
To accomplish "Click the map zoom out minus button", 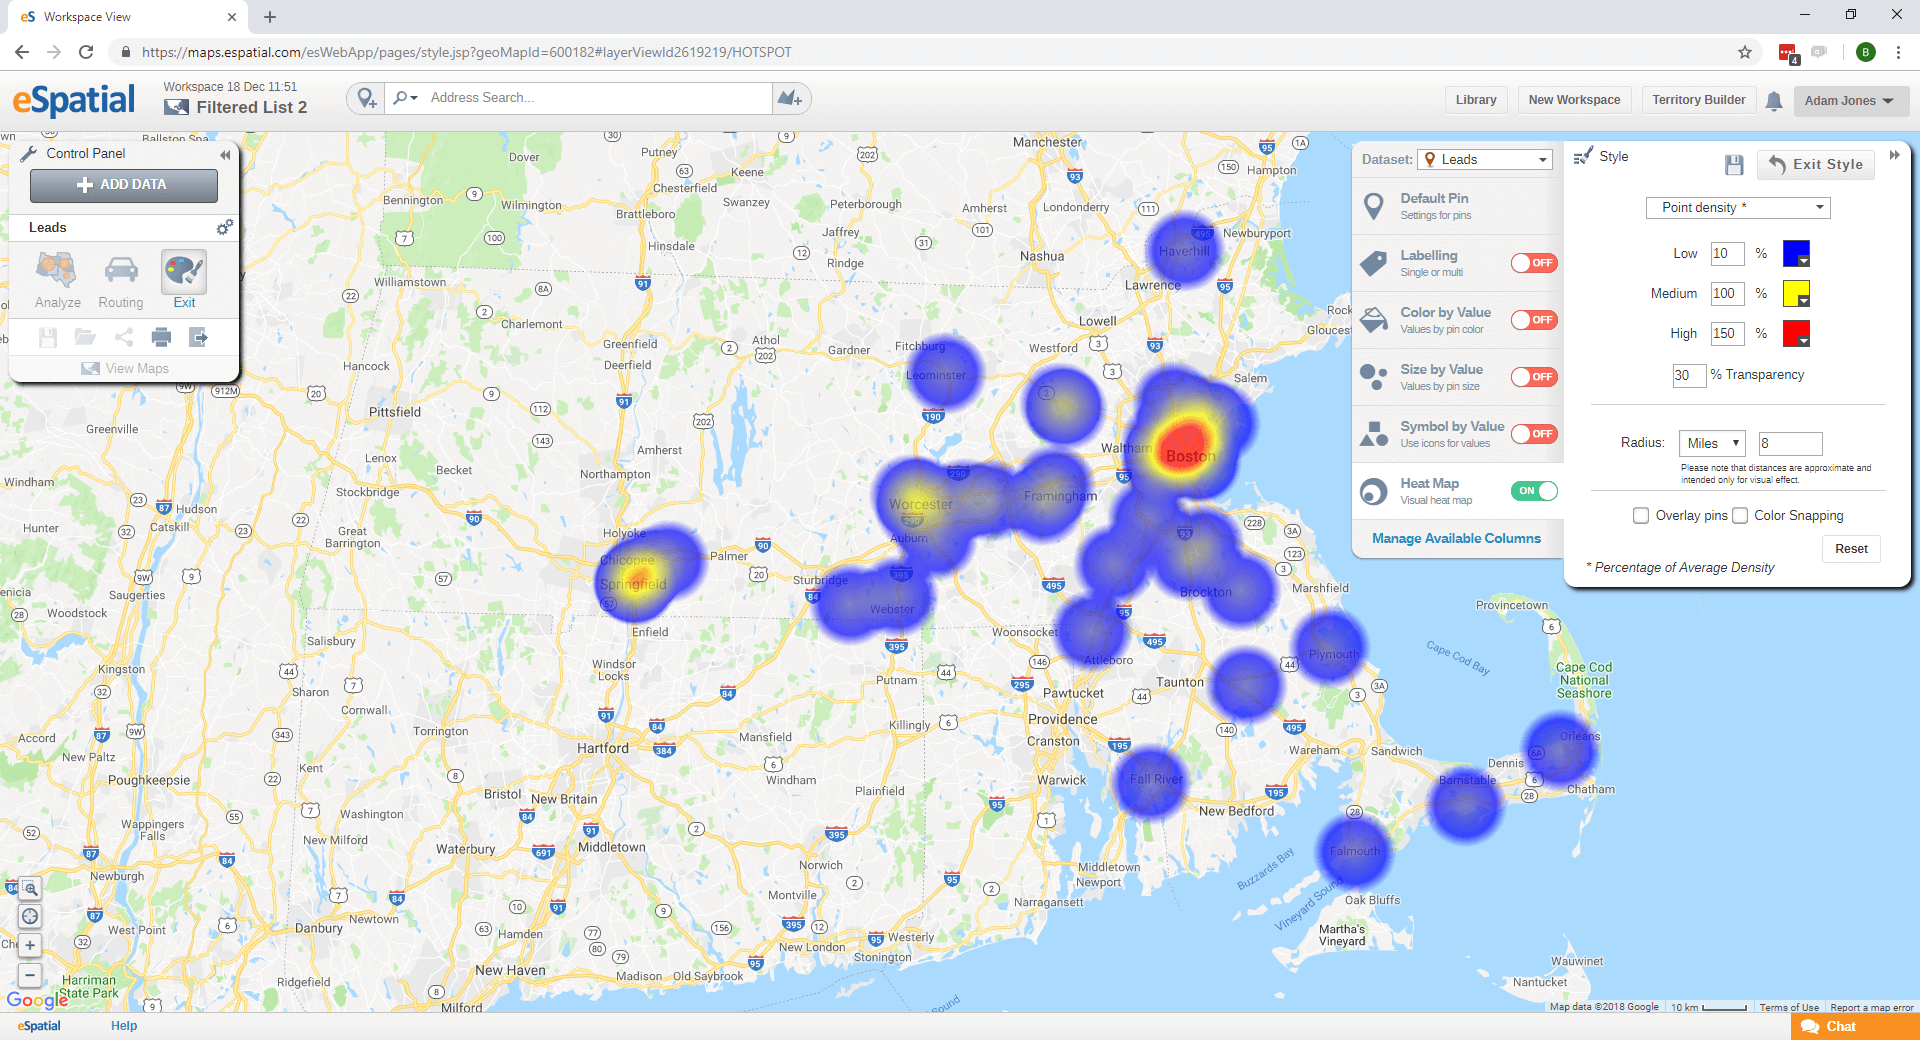I will pyautogui.click(x=30, y=974).
